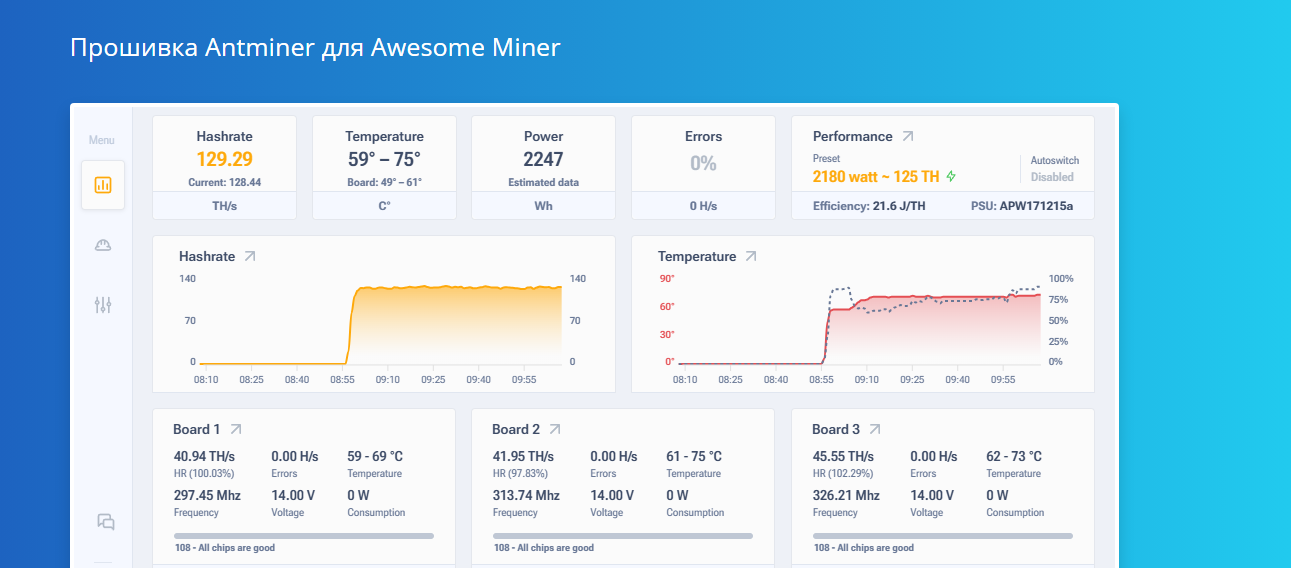Expand the Performance panel via arrow icon

907,136
